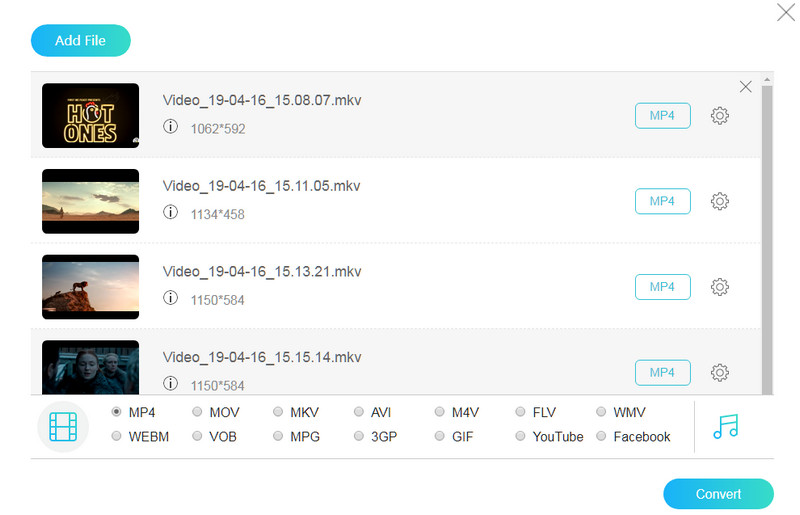Start conversion with the Convert button

718,494
